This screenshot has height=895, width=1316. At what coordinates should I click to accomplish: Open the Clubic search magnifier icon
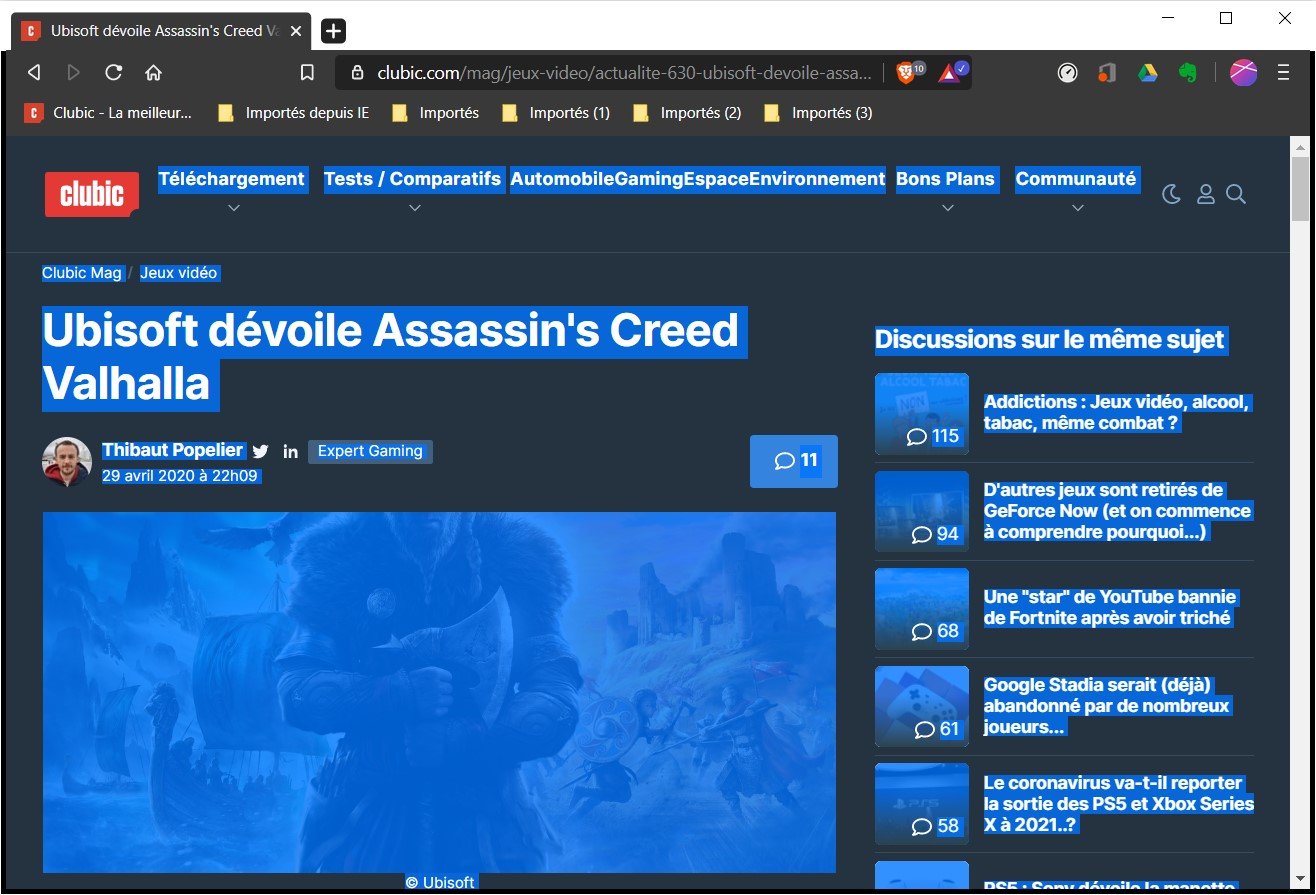[x=1236, y=195]
